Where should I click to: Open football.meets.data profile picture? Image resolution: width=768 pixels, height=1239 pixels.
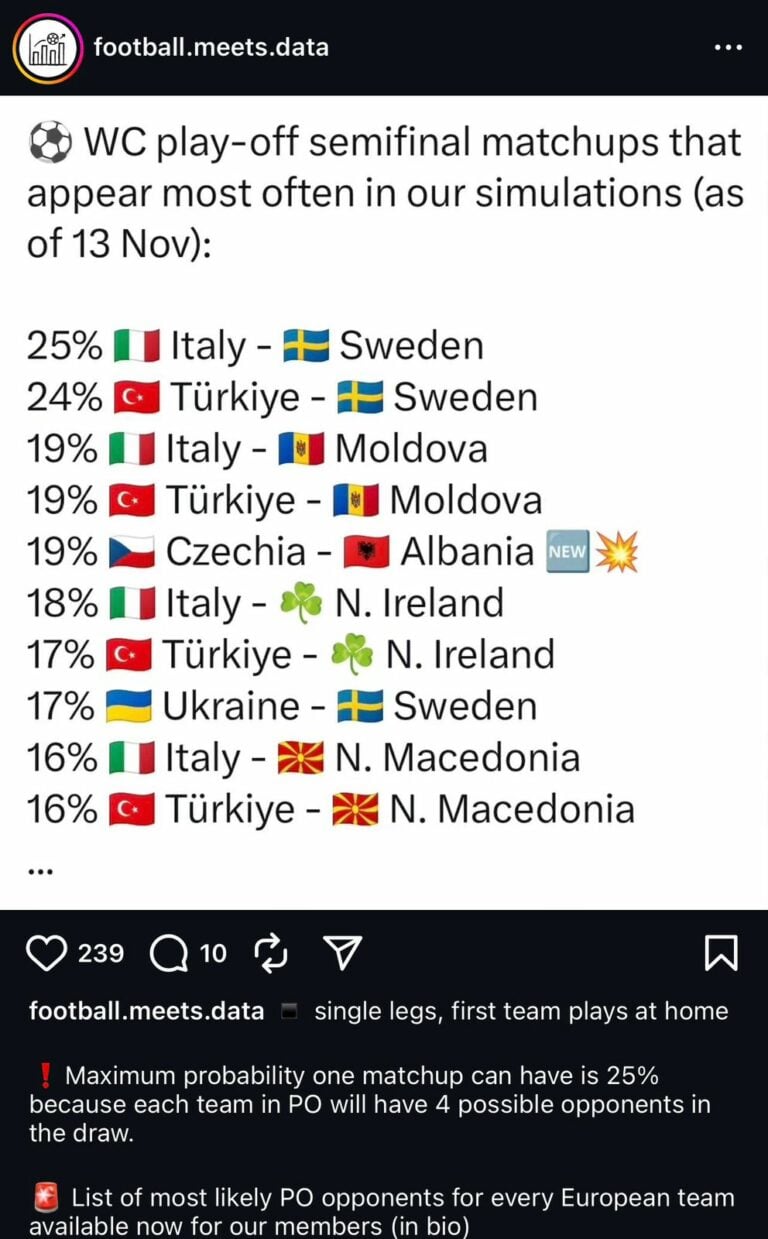(x=47, y=48)
